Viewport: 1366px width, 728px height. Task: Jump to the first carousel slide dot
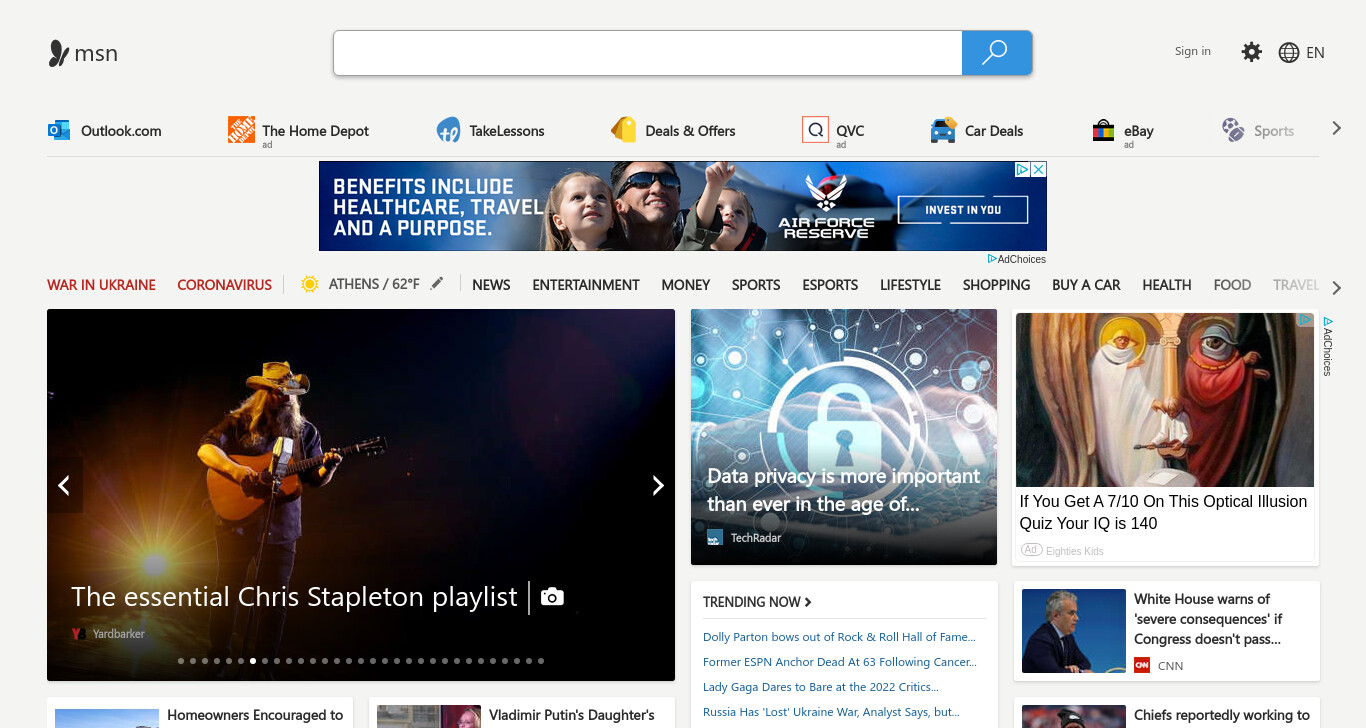(x=181, y=661)
